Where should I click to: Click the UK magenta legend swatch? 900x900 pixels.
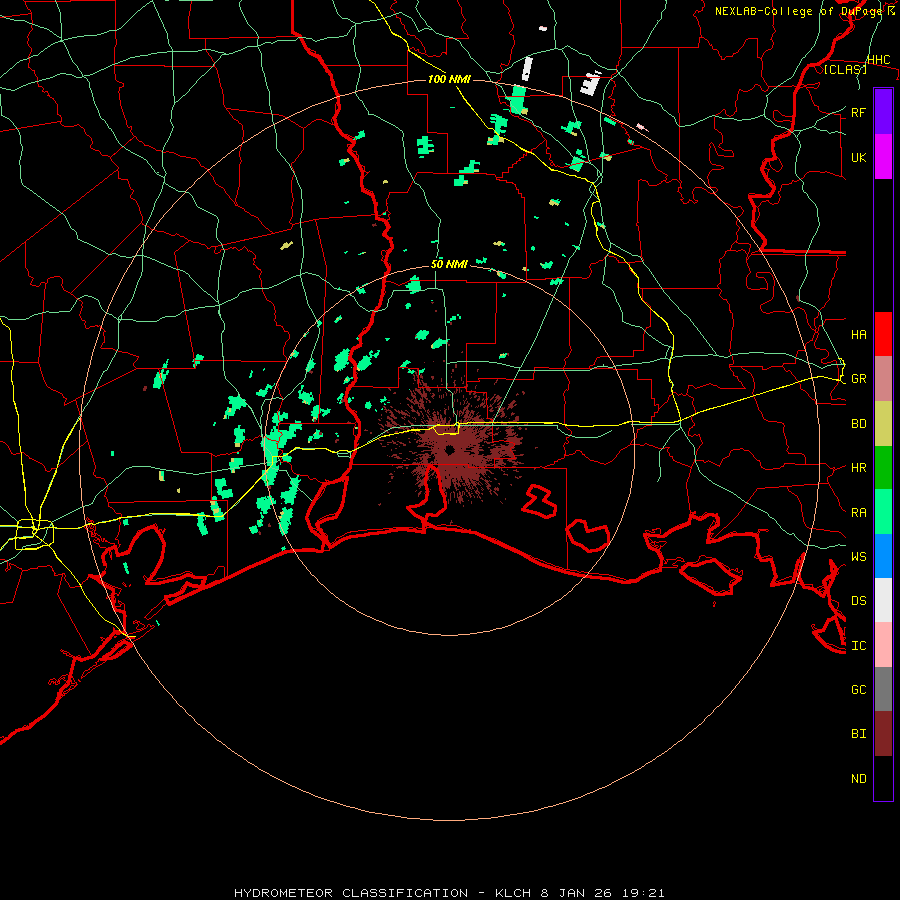pyautogui.click(x=883, y=157)
